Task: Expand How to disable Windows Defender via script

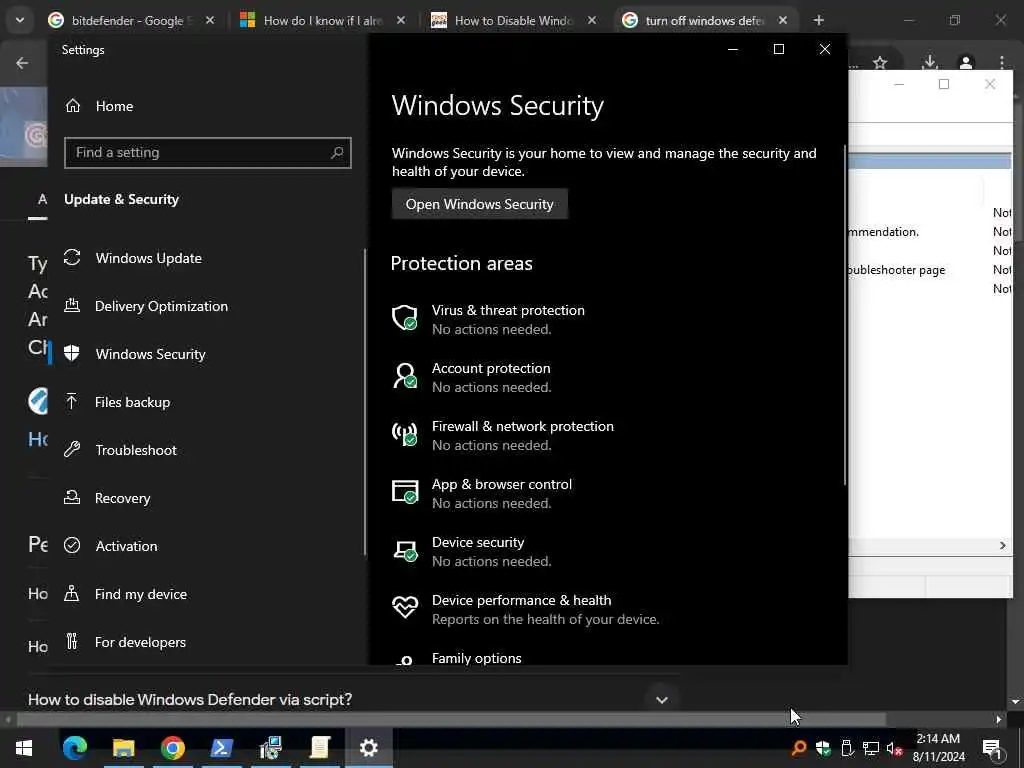Action: tap(662, 700)
